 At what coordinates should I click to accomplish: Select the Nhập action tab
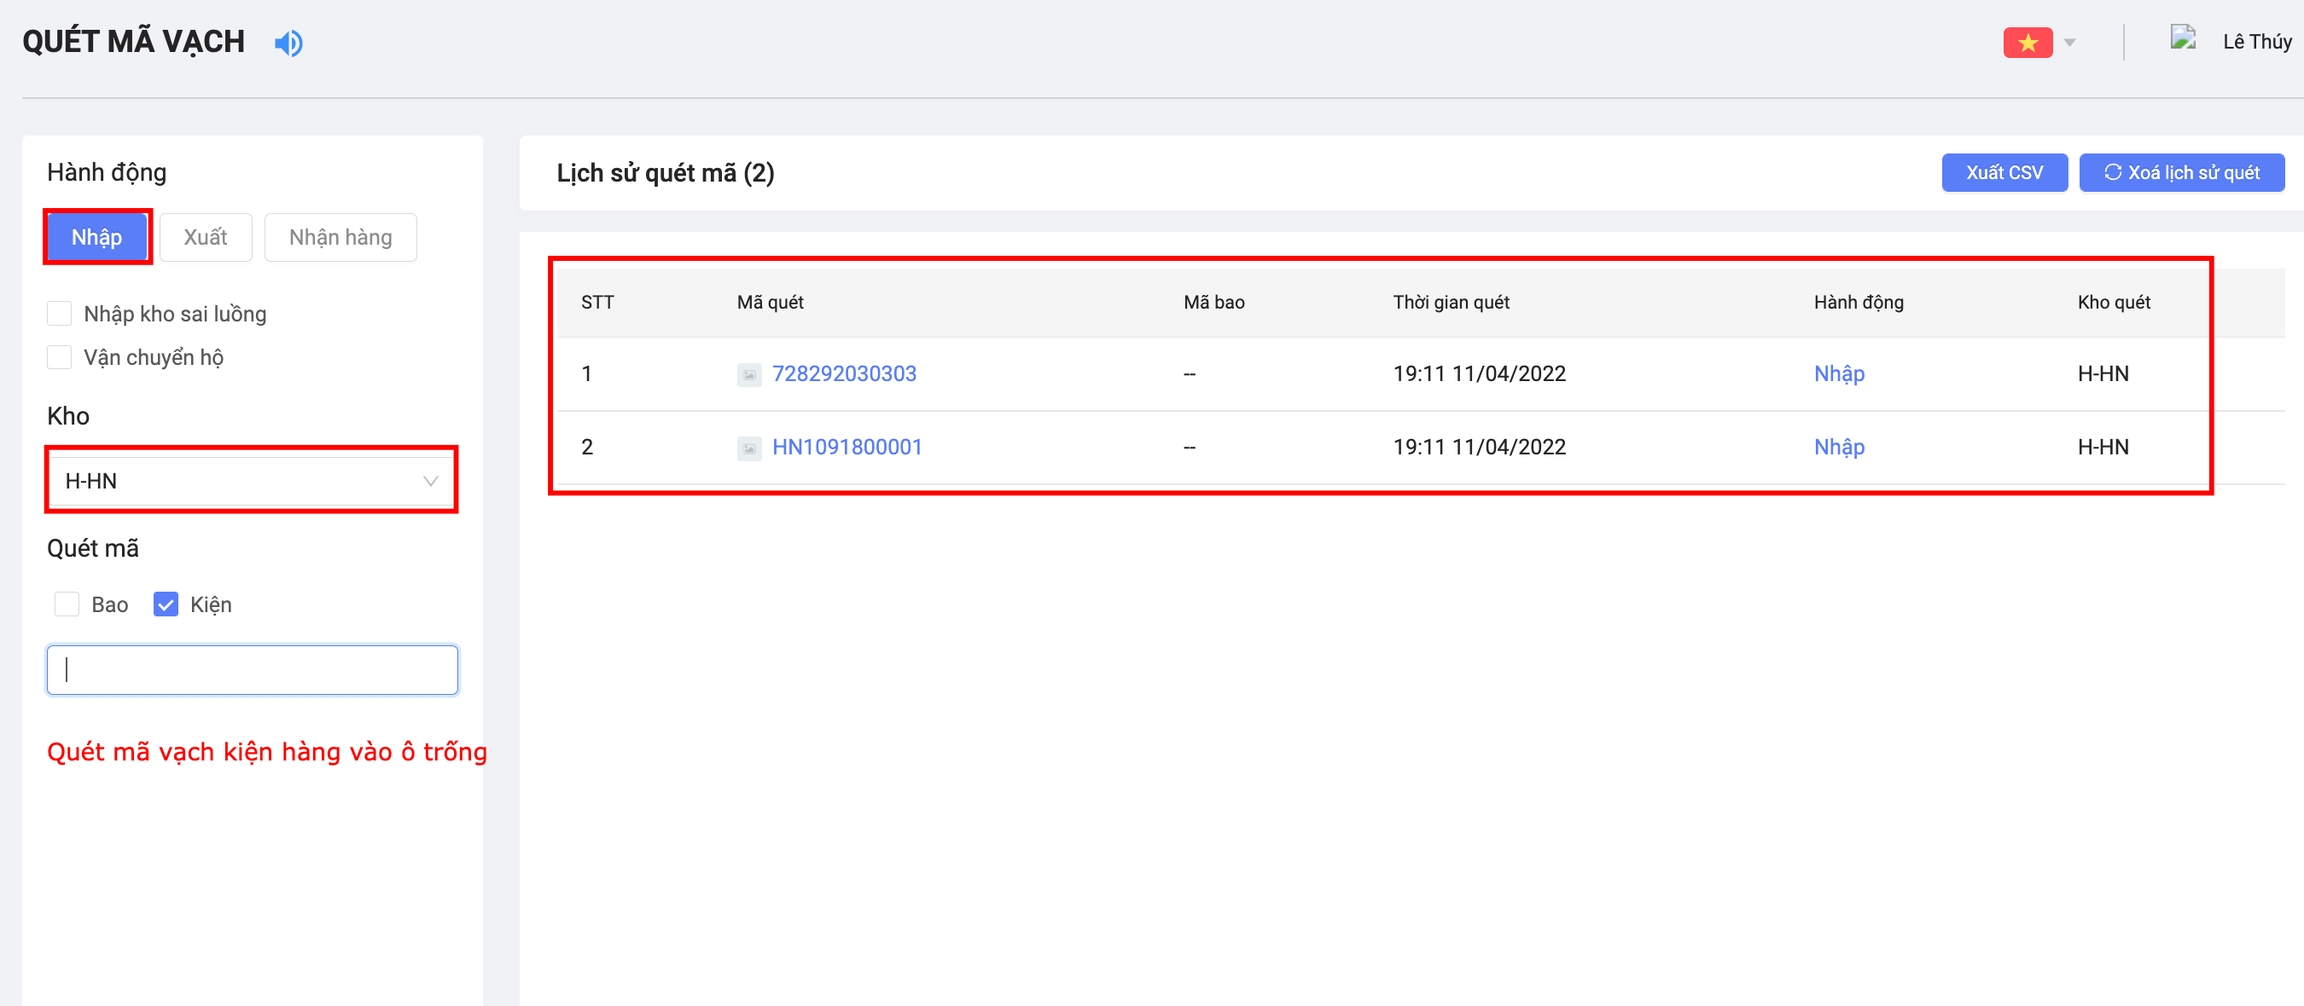pyautogui.click(x=97, y=237)
